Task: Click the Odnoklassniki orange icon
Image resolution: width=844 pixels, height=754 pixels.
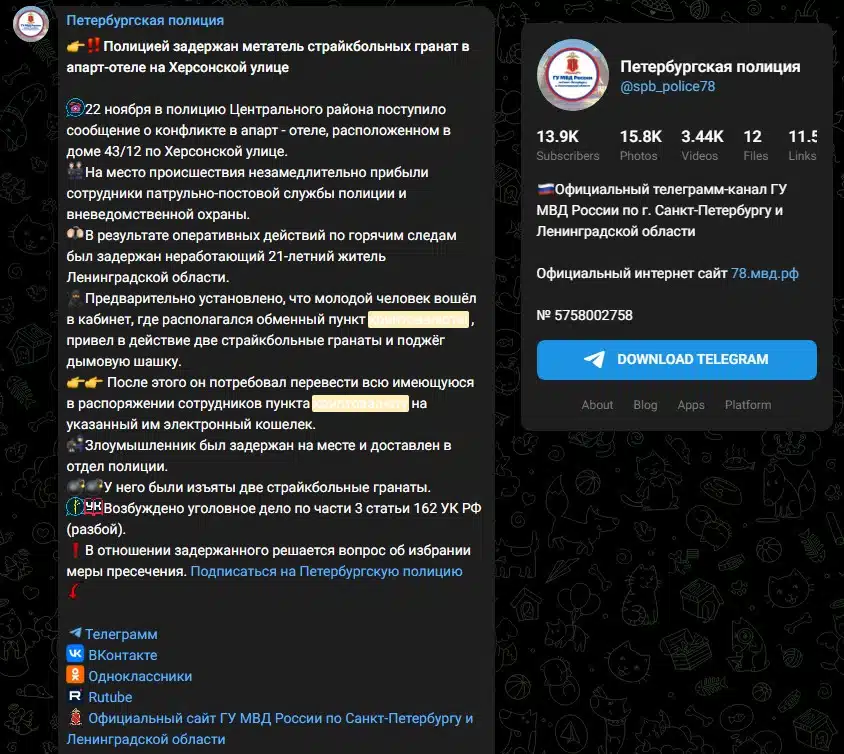Action: 75,675
